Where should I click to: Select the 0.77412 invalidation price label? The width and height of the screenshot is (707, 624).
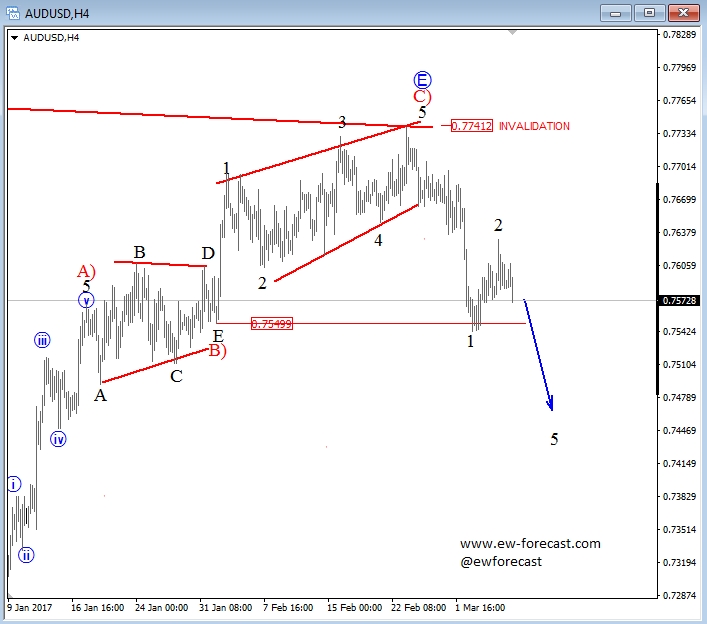(472, 126)
